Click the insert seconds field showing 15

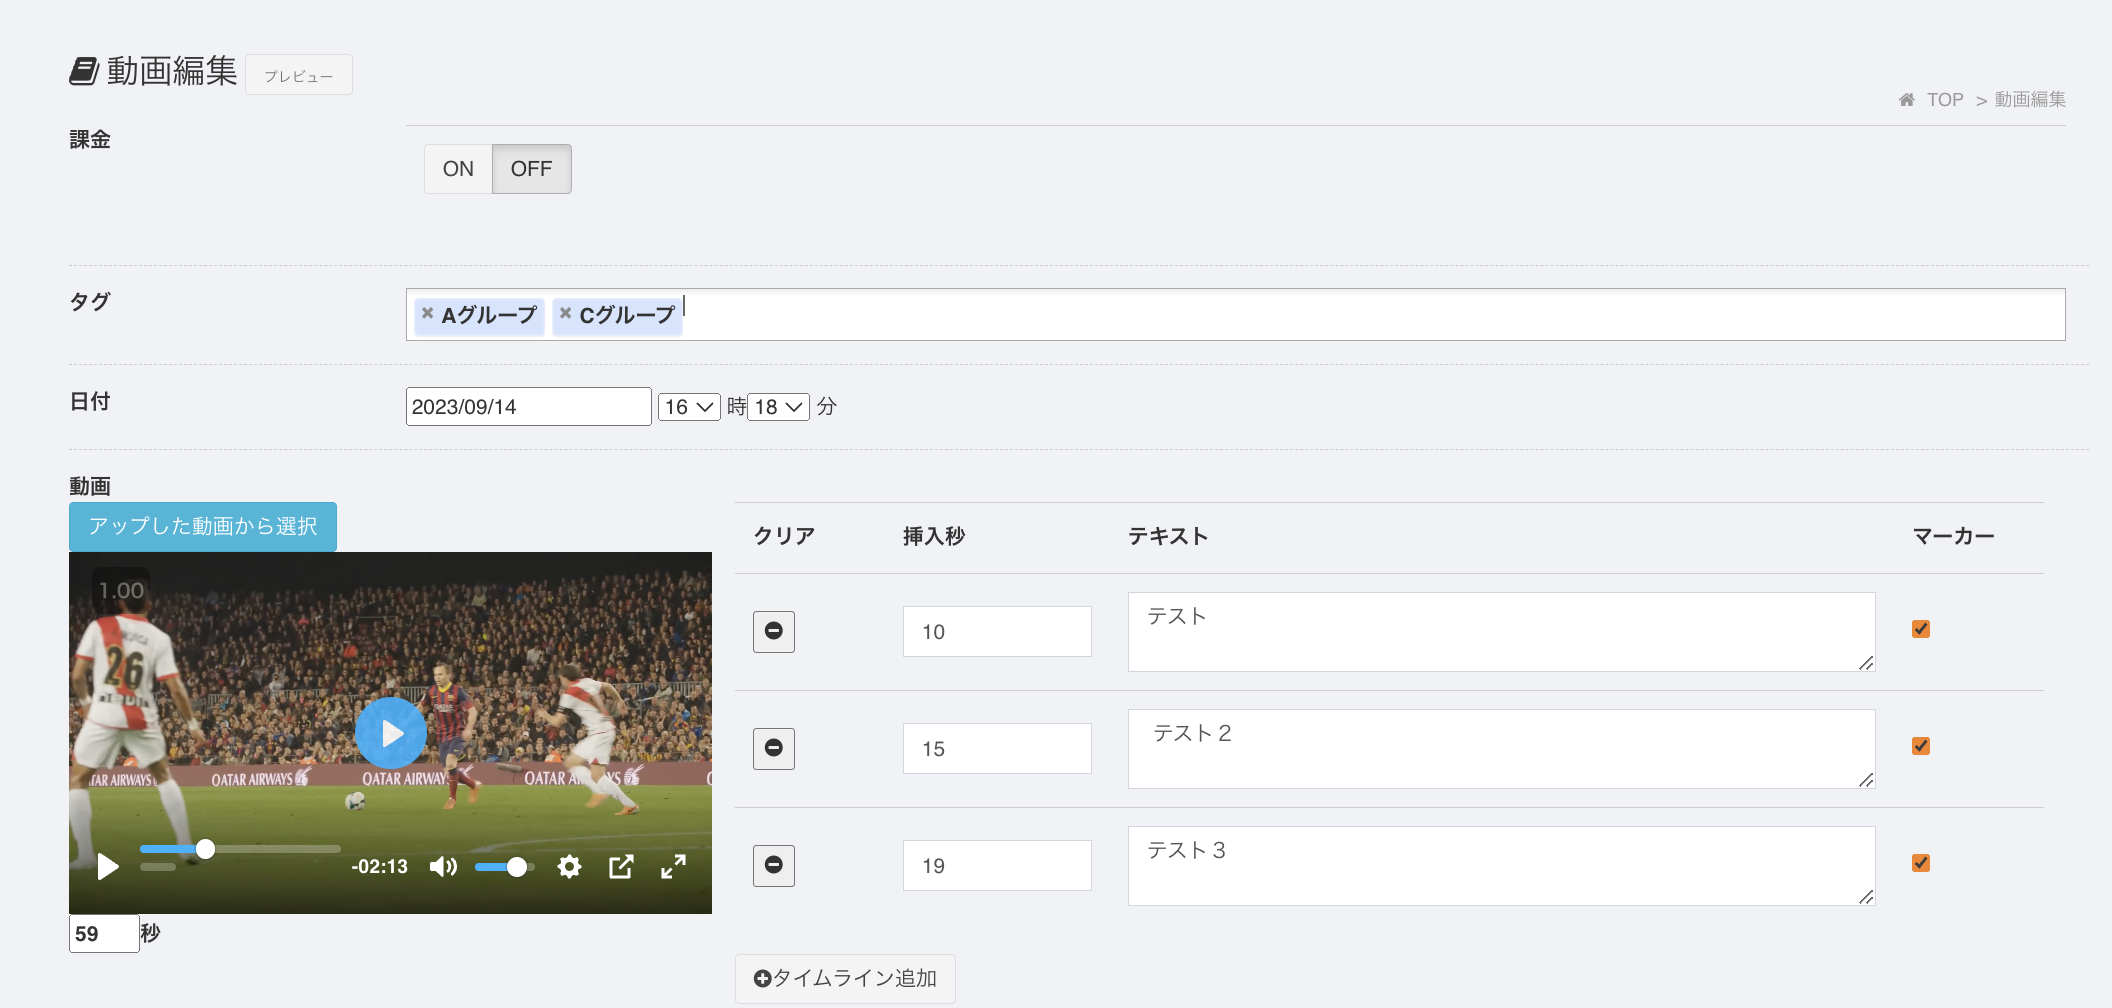[997, 749]
